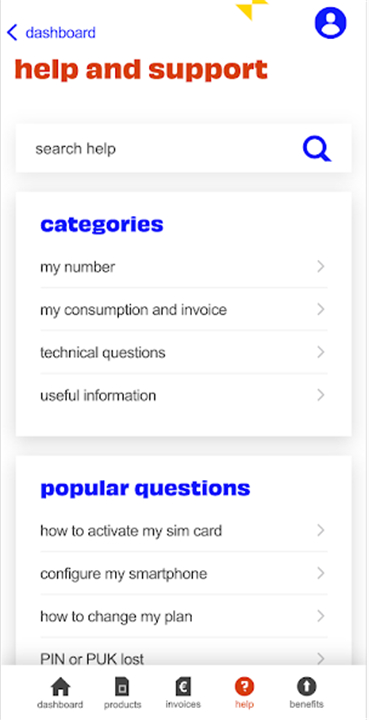Image resolution: width=369 pixels, height=720 pixels.
Task: Tap the back arrow next to dashboard
Action: click(12, 33)
